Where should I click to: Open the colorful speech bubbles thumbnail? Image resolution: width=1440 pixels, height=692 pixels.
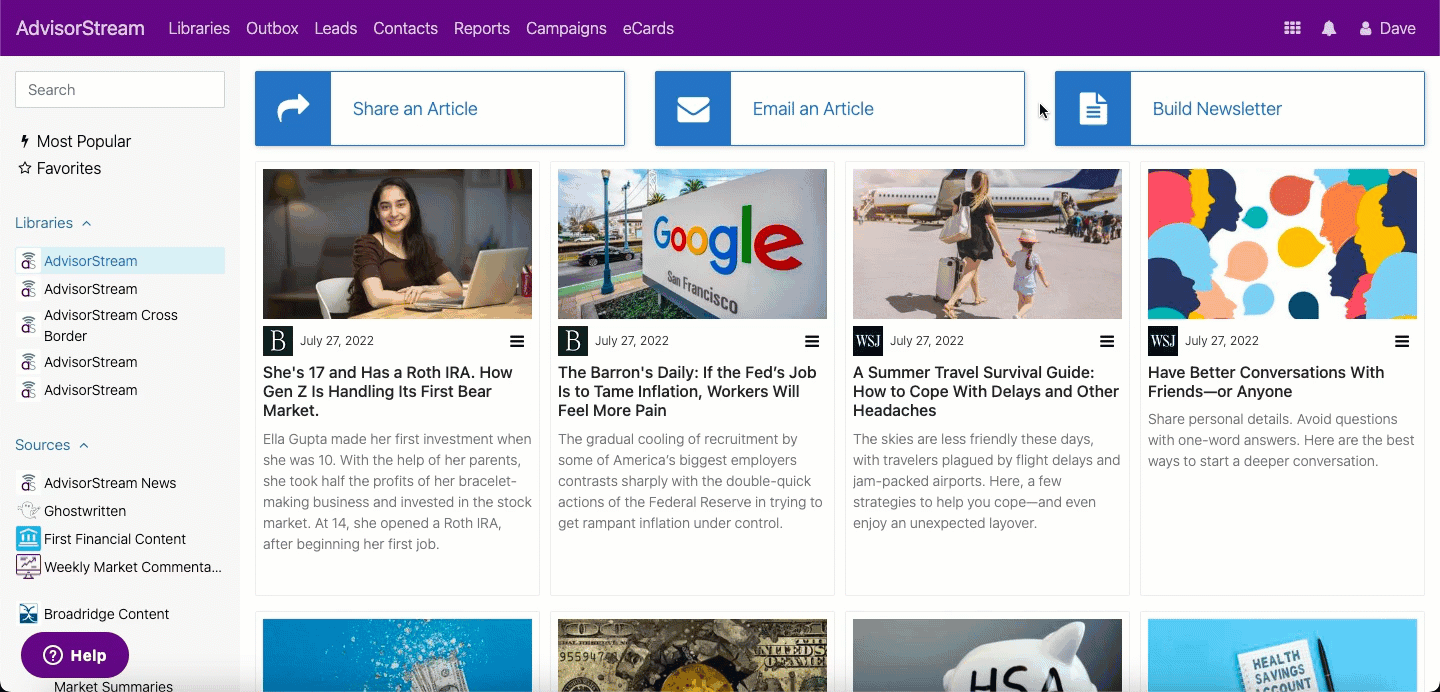(x=1282, y=244)
